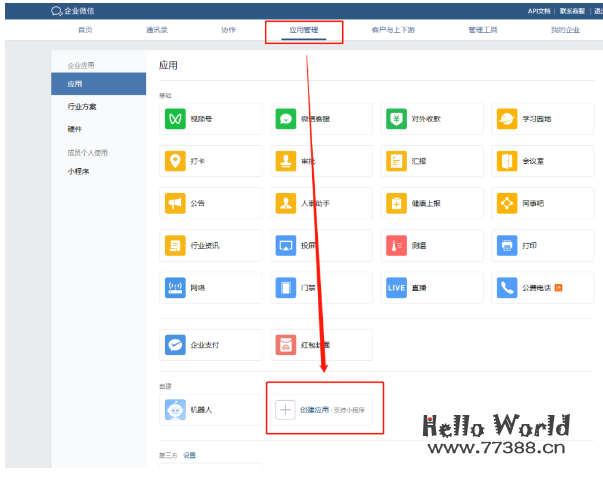Select 硬件 in the left sidebar
603x478 pixels.
[x=75, y=129]
